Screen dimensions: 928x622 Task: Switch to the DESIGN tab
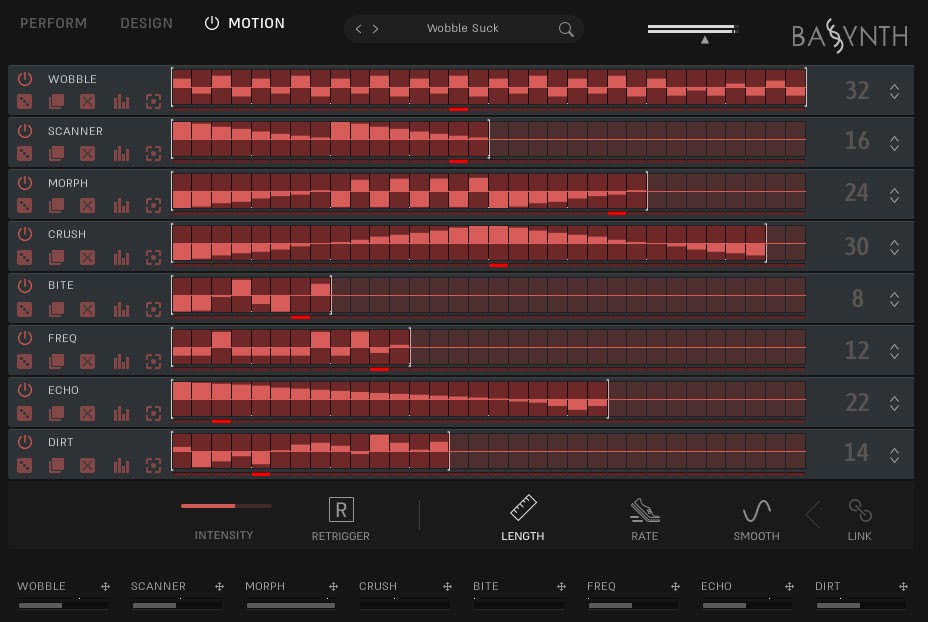point(146,23)
